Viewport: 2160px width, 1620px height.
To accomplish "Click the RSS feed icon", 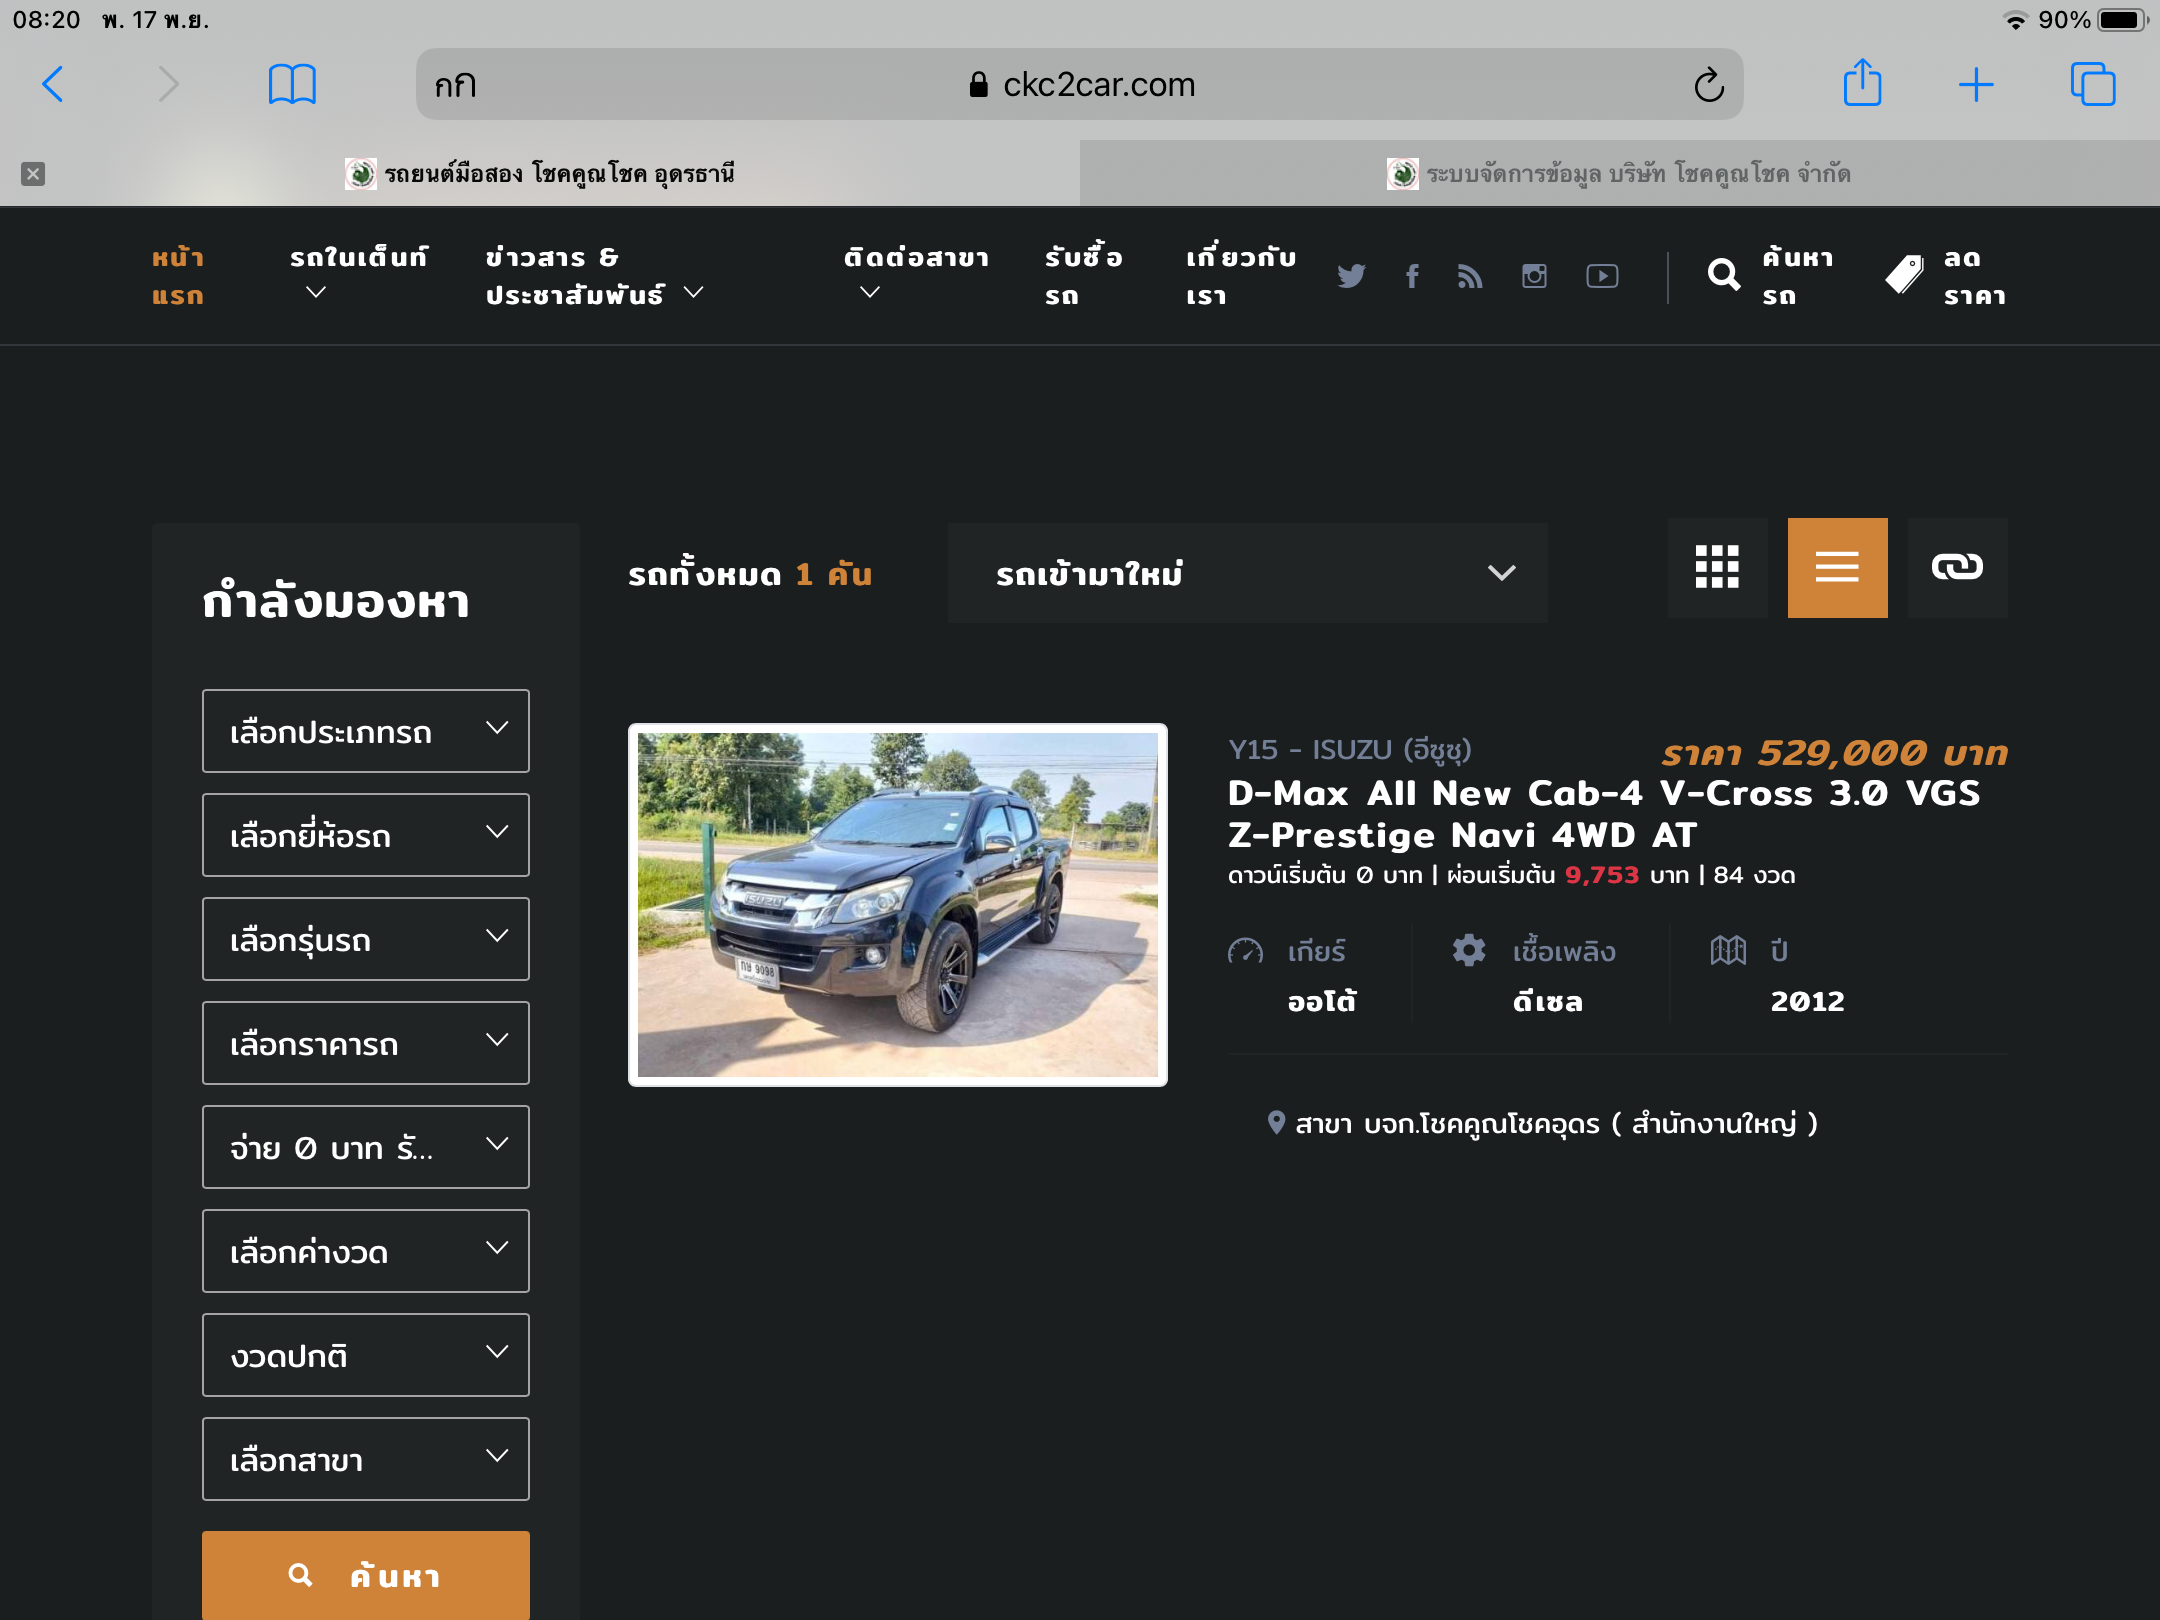I will click(x=1470, y=276).
